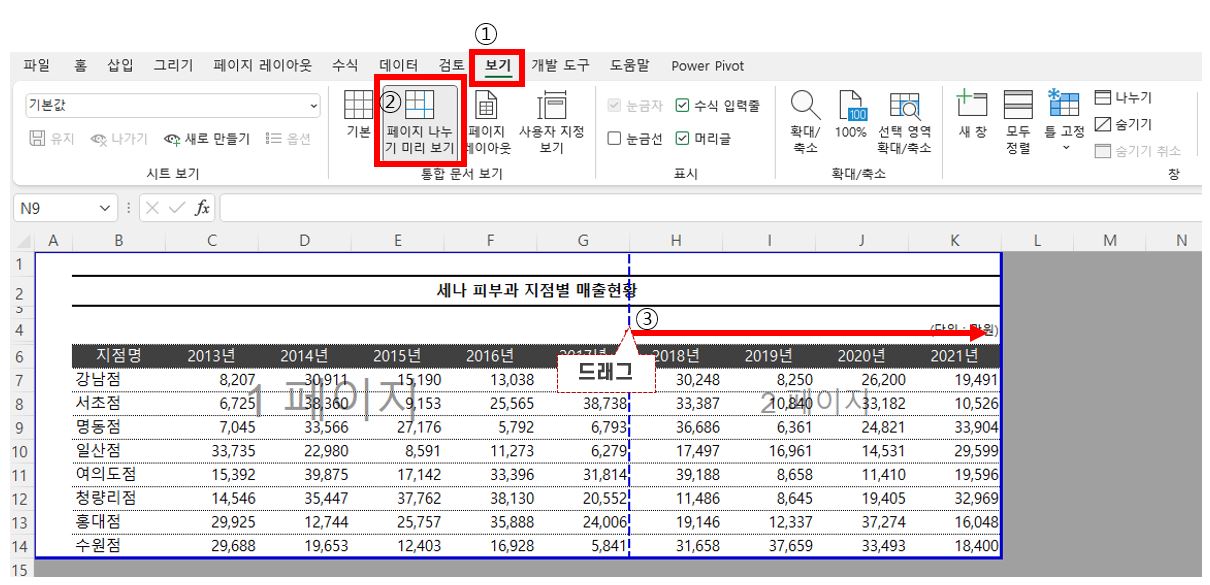Select row 7 header
This screenshot has width=1210, height=585.
19,381
